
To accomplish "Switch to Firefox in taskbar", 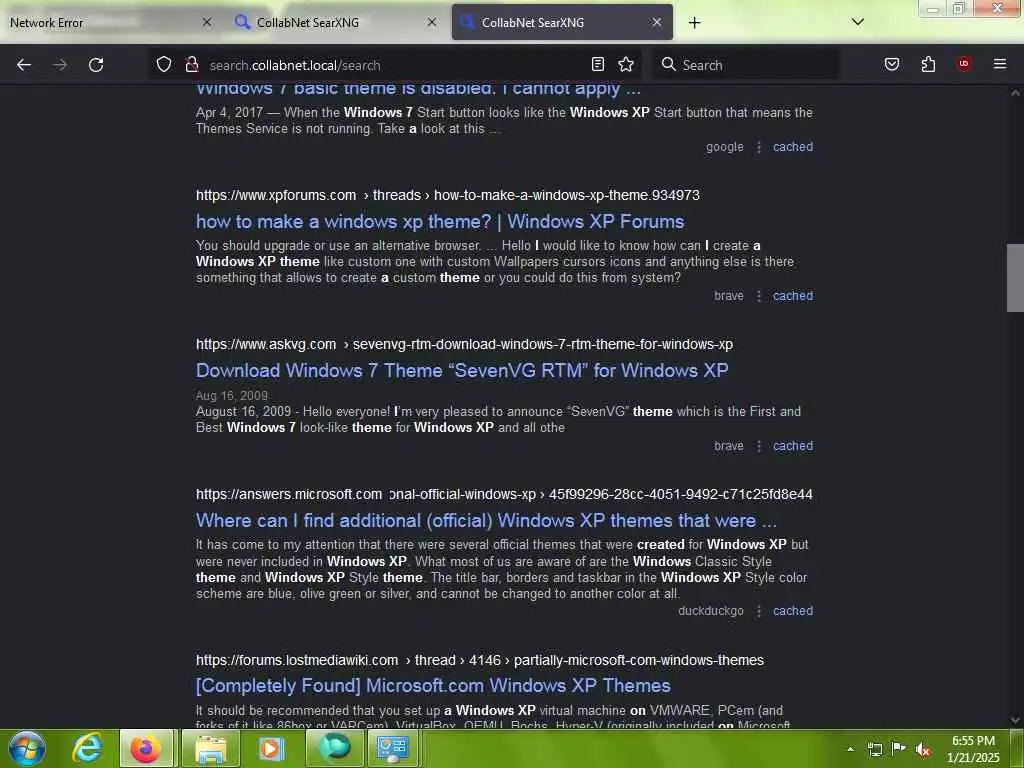I will [x=146, y=748].
